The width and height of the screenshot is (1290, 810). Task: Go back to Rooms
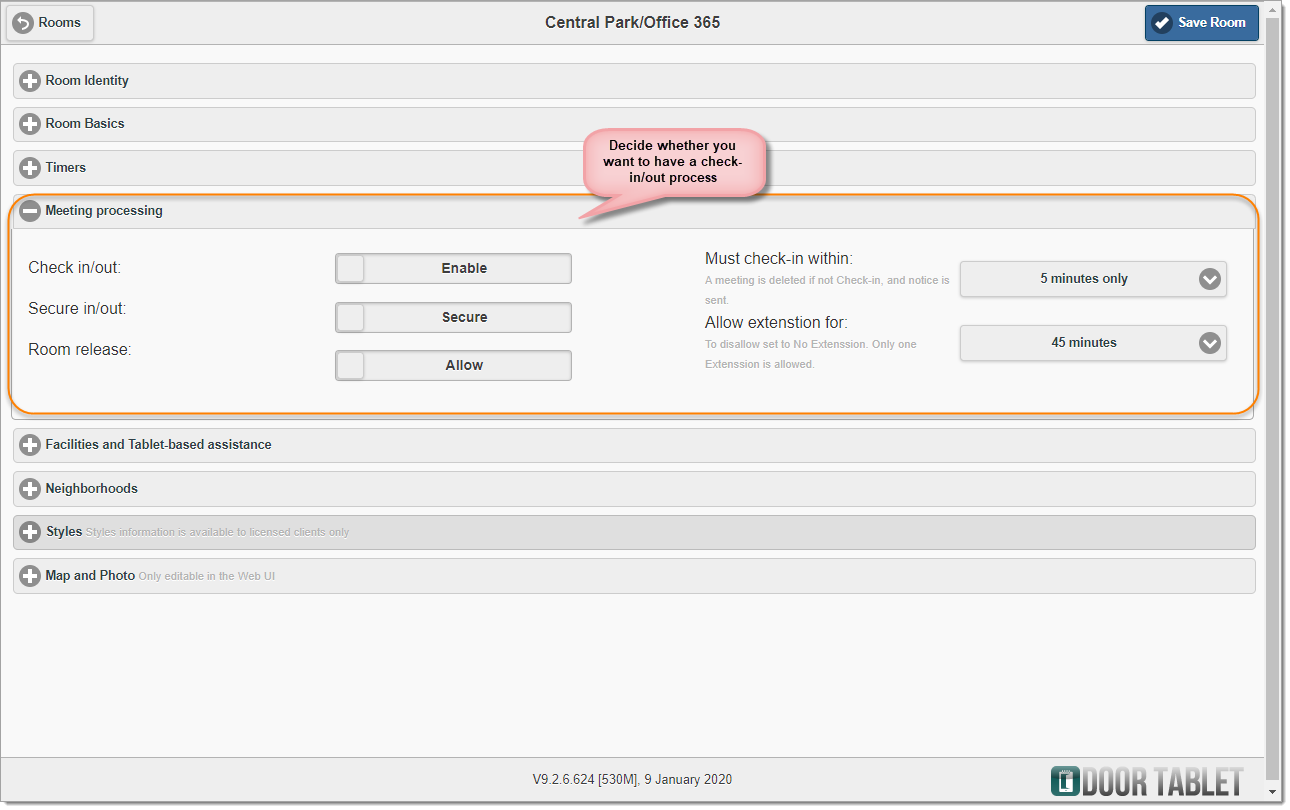[50, 23]
